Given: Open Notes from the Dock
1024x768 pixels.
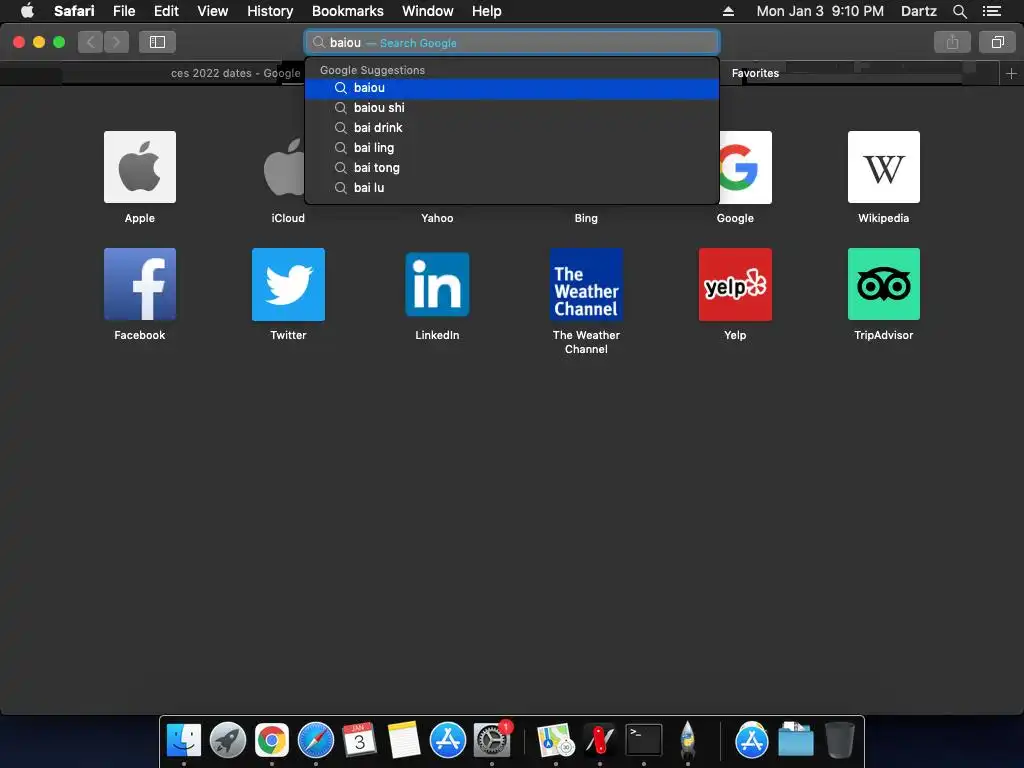Looking at the screenshot, I should click(x=404, y=741).
